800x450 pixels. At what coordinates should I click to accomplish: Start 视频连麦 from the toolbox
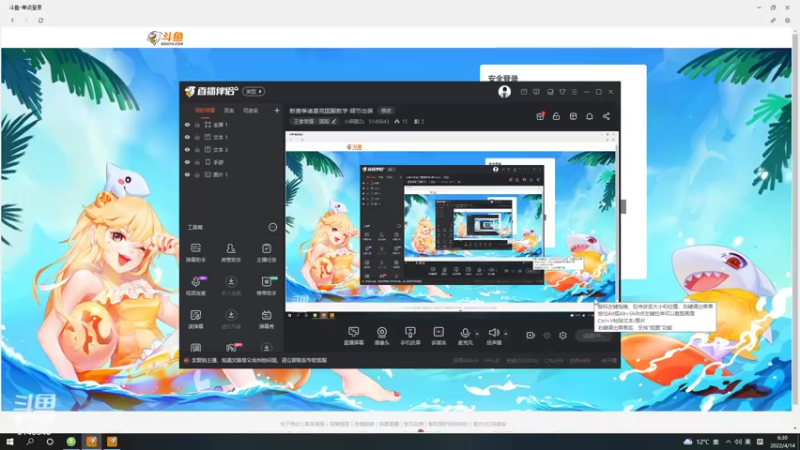pyautogui.click(x=196, y=286)
